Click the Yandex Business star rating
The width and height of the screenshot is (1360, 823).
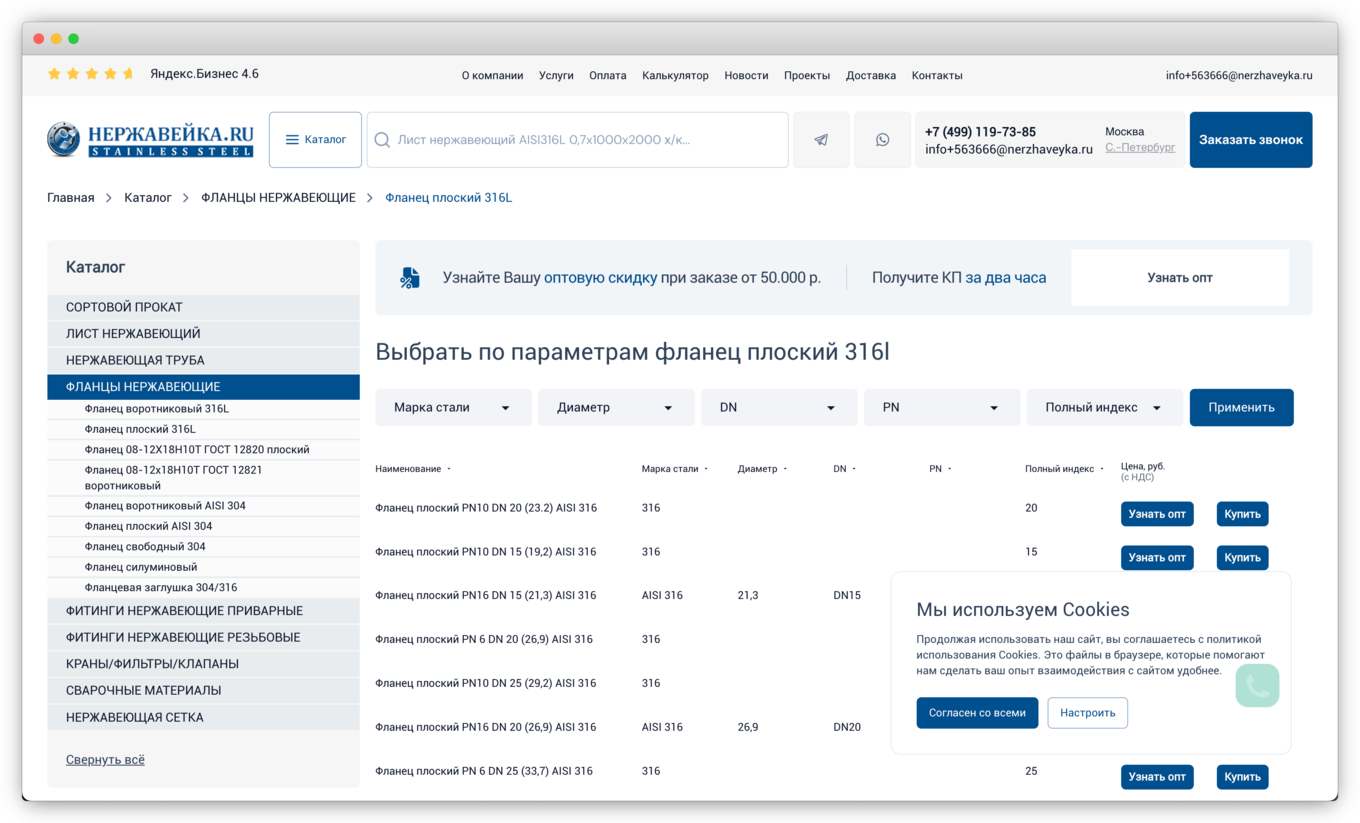(x=91, y=74)
